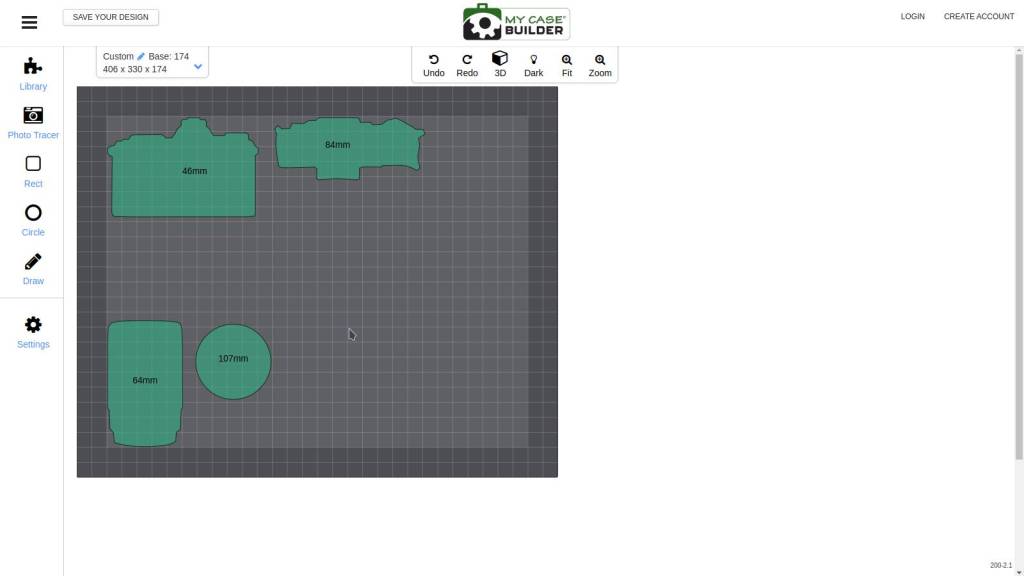
Task: Click the Zoom in tool
Action: [x=600, y=65]
